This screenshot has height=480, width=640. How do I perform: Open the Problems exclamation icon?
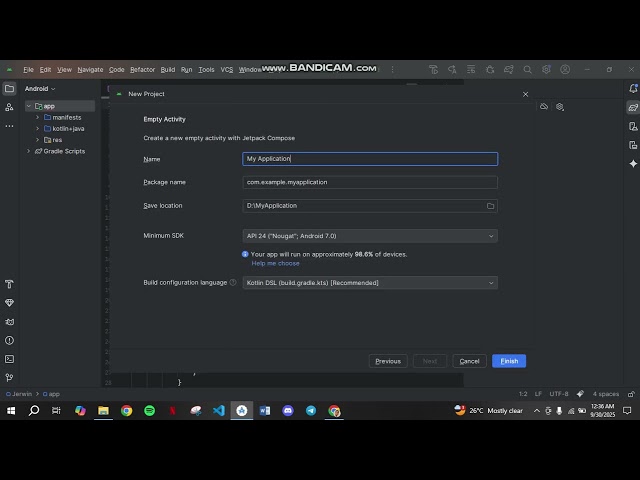point(9,340)
